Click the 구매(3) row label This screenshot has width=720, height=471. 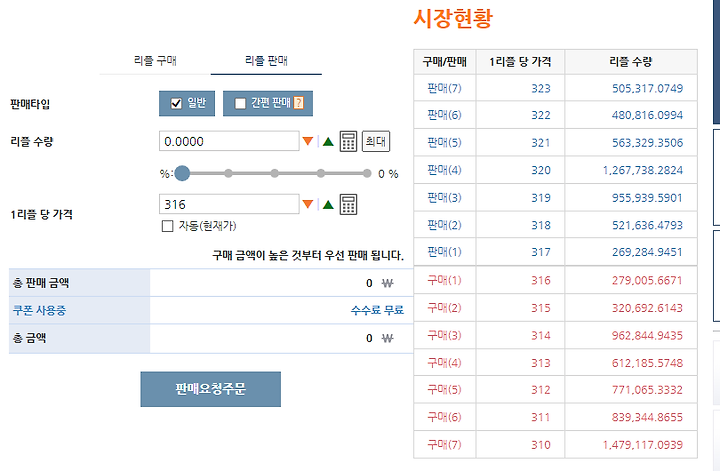coord(444,336)
